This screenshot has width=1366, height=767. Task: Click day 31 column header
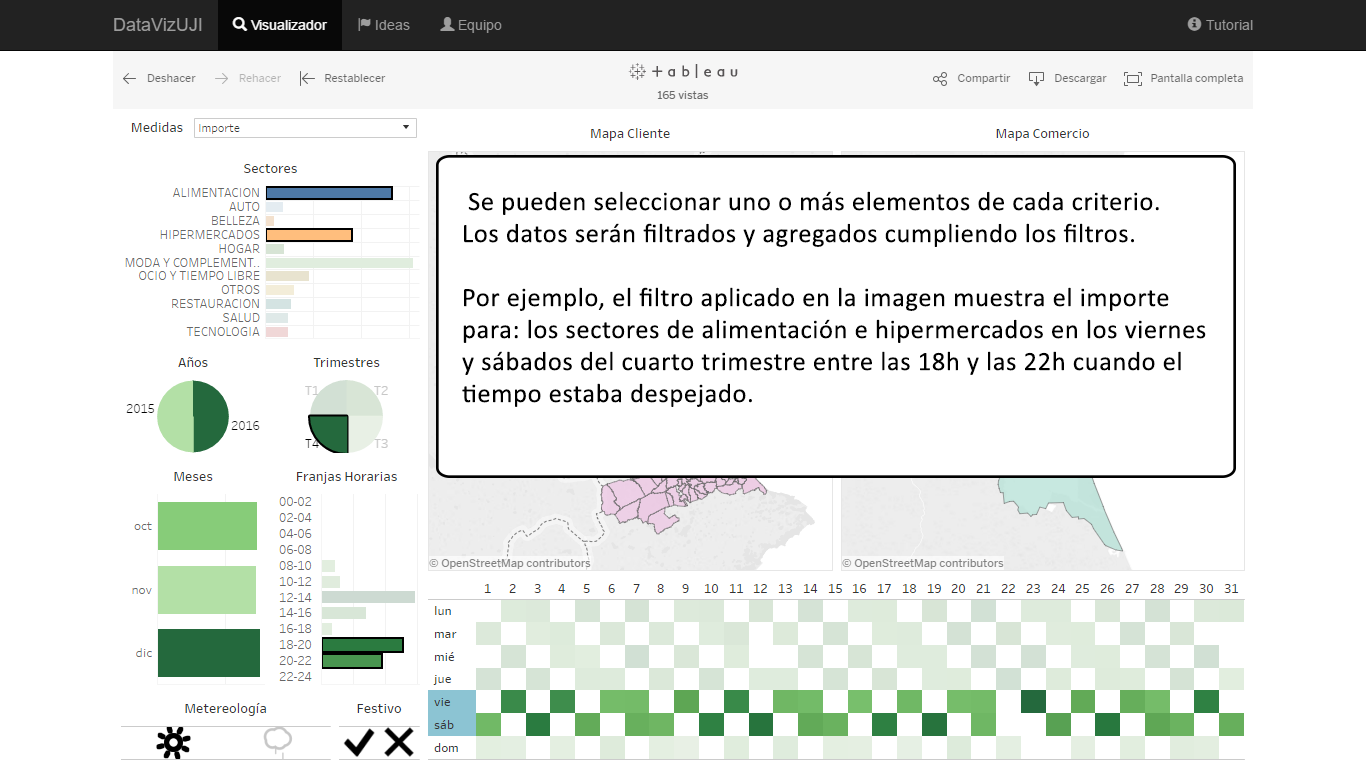click(1231, 588)
